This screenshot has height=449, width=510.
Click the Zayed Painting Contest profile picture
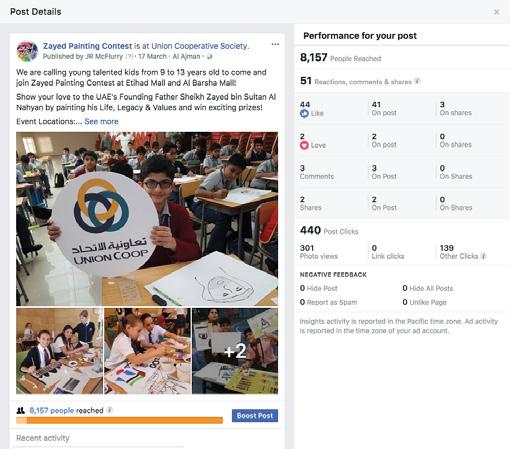(27, 51)
